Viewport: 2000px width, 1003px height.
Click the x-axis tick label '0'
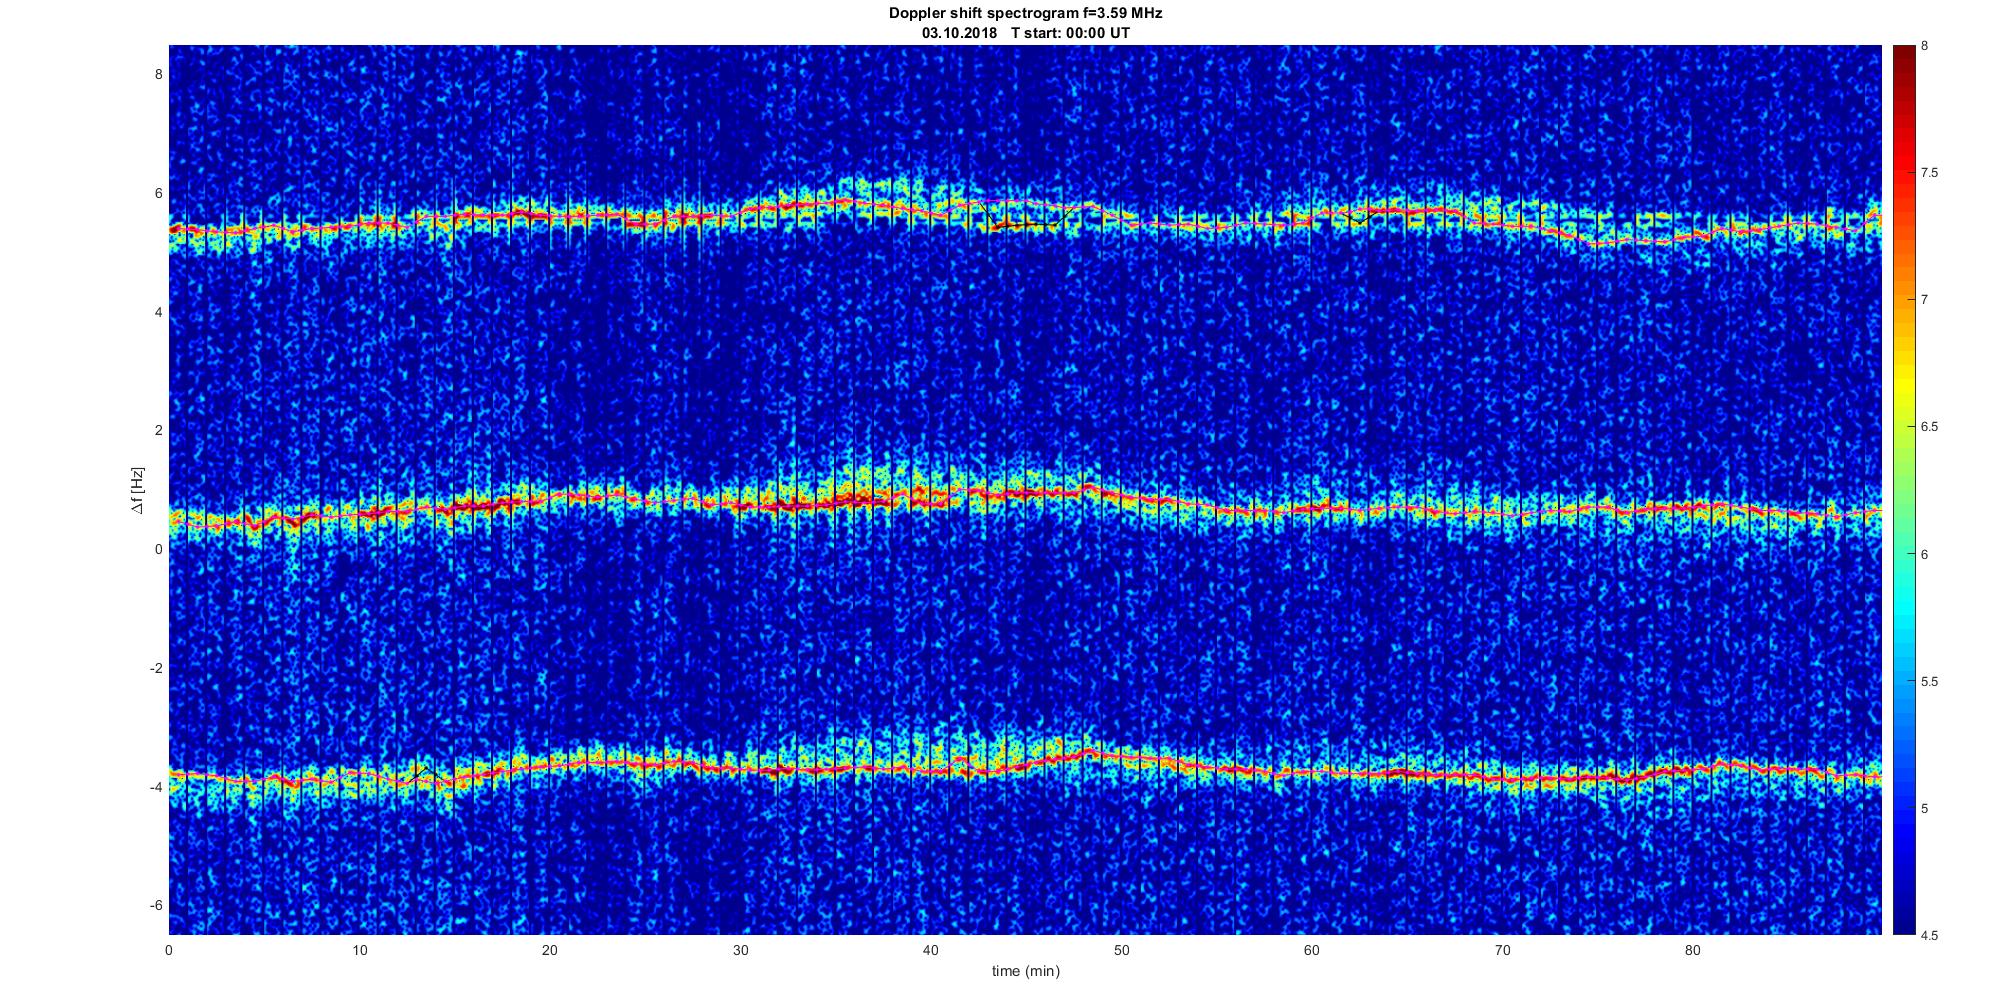(x=169, y=949)
